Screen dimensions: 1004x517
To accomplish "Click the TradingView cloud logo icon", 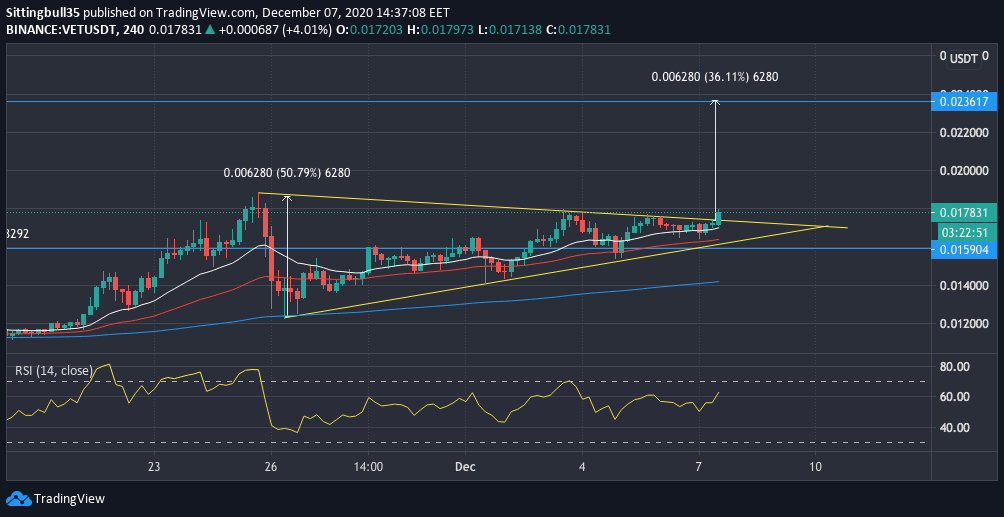I will click(17, 498).
